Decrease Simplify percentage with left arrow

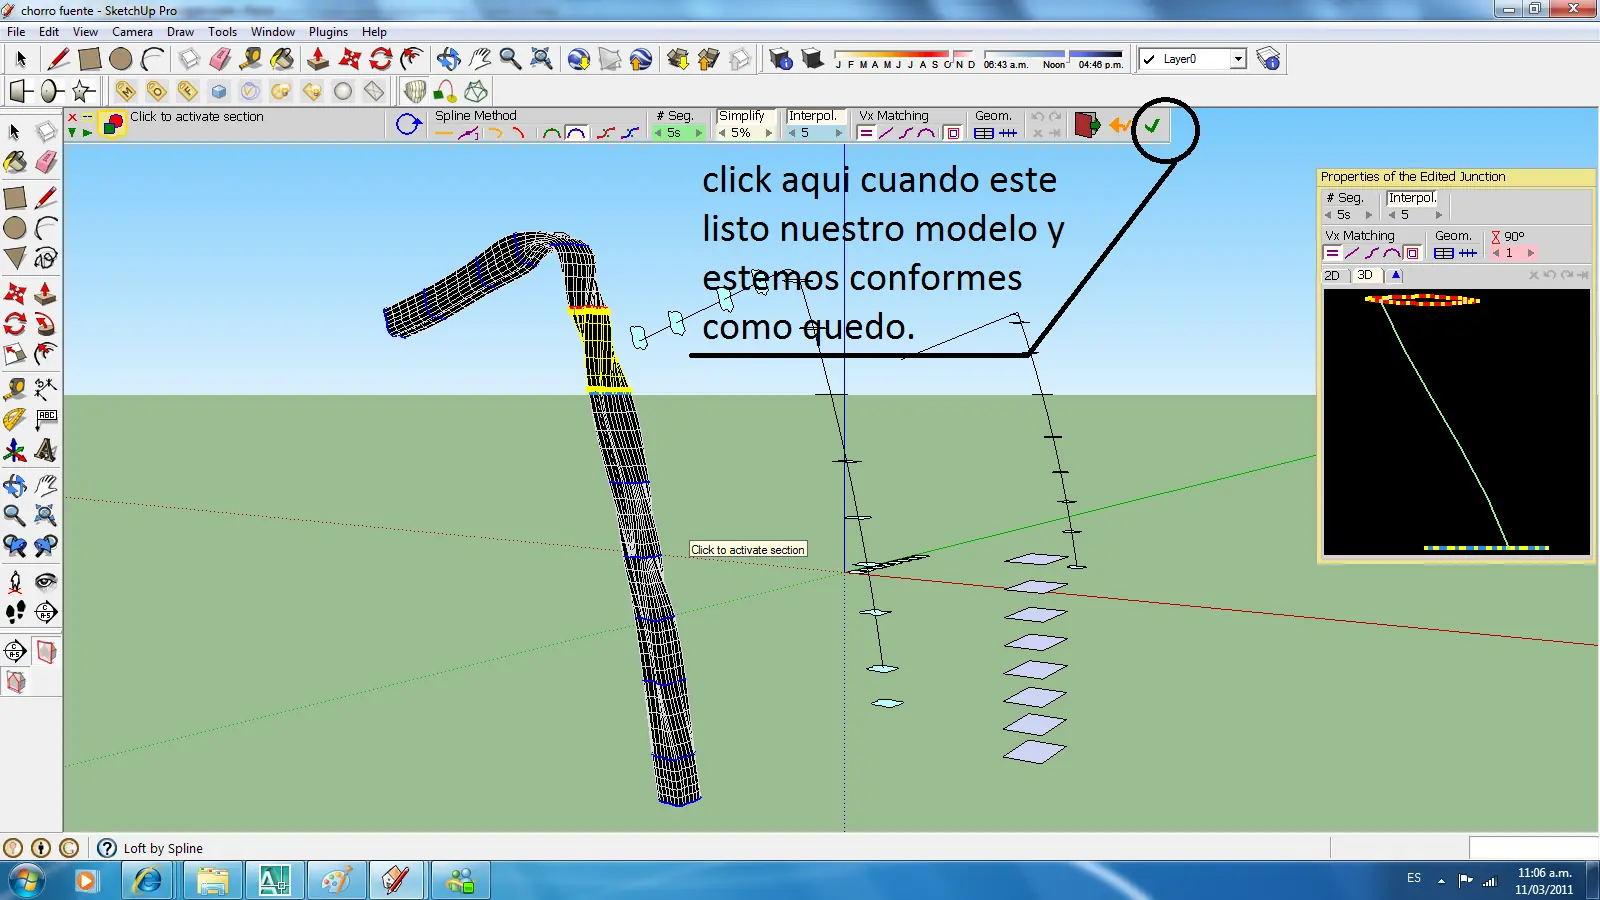pos(722,133)
